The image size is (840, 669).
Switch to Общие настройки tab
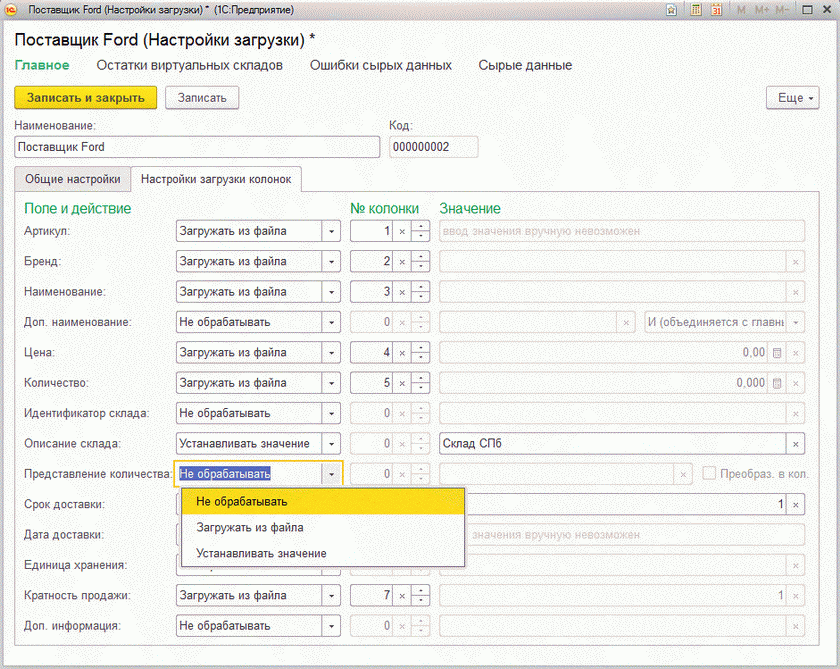coord(73,179)
